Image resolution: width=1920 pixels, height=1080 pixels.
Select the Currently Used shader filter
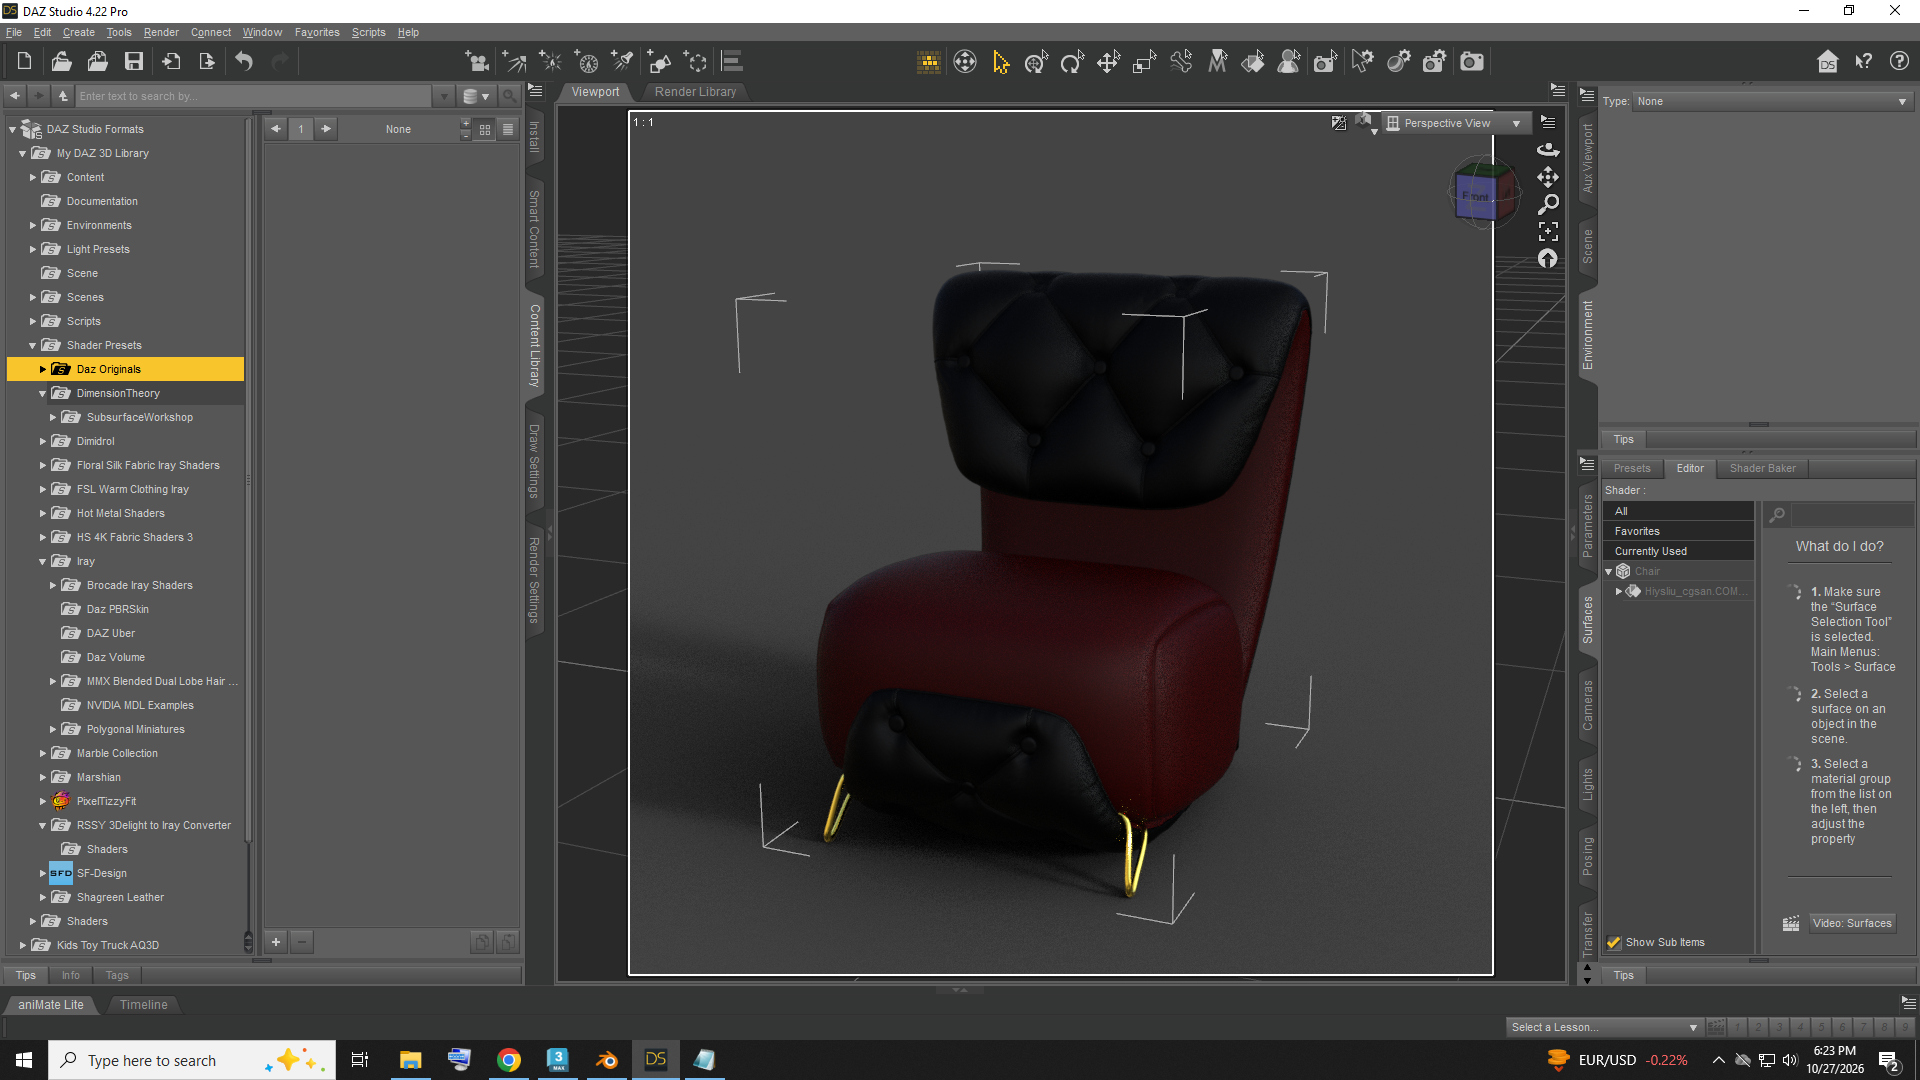1678,551
